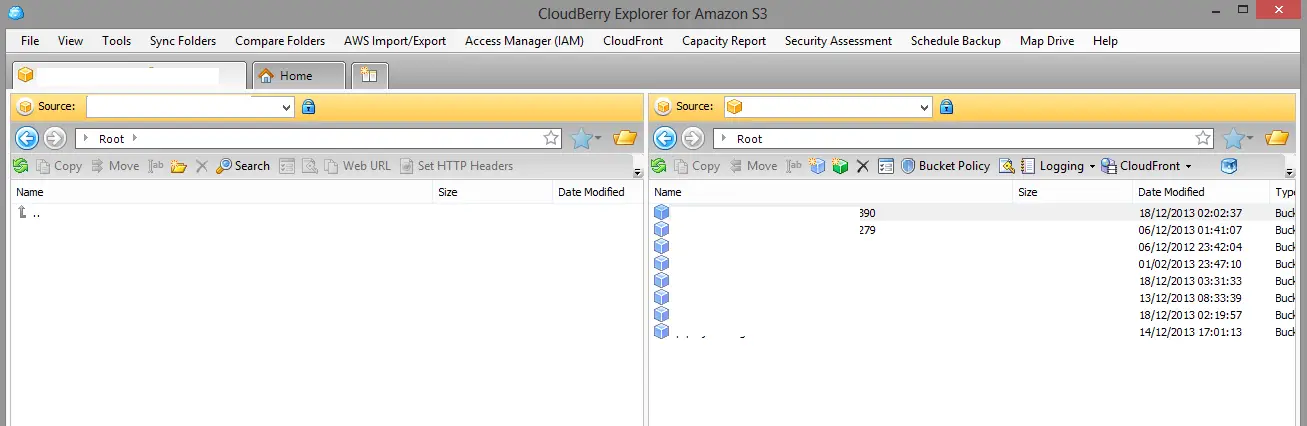Expand the left Source dropdown
This screenshot has width=1307, height=426.
pyautogui.click(x=287, y=107)
